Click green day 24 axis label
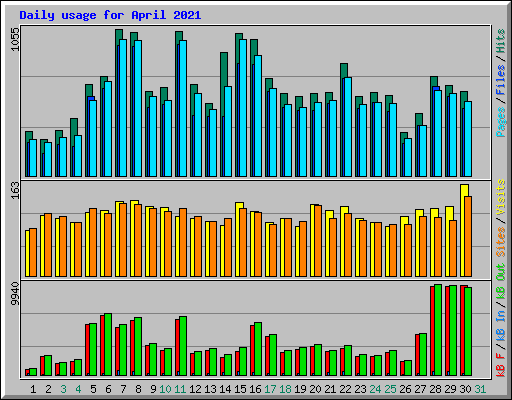 375,389
